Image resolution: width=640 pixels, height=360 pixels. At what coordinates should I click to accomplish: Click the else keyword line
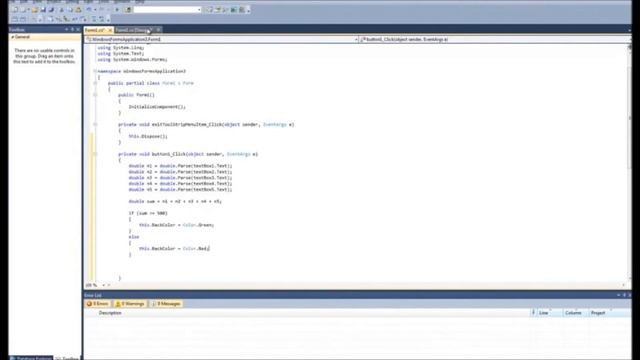(134, 237)
